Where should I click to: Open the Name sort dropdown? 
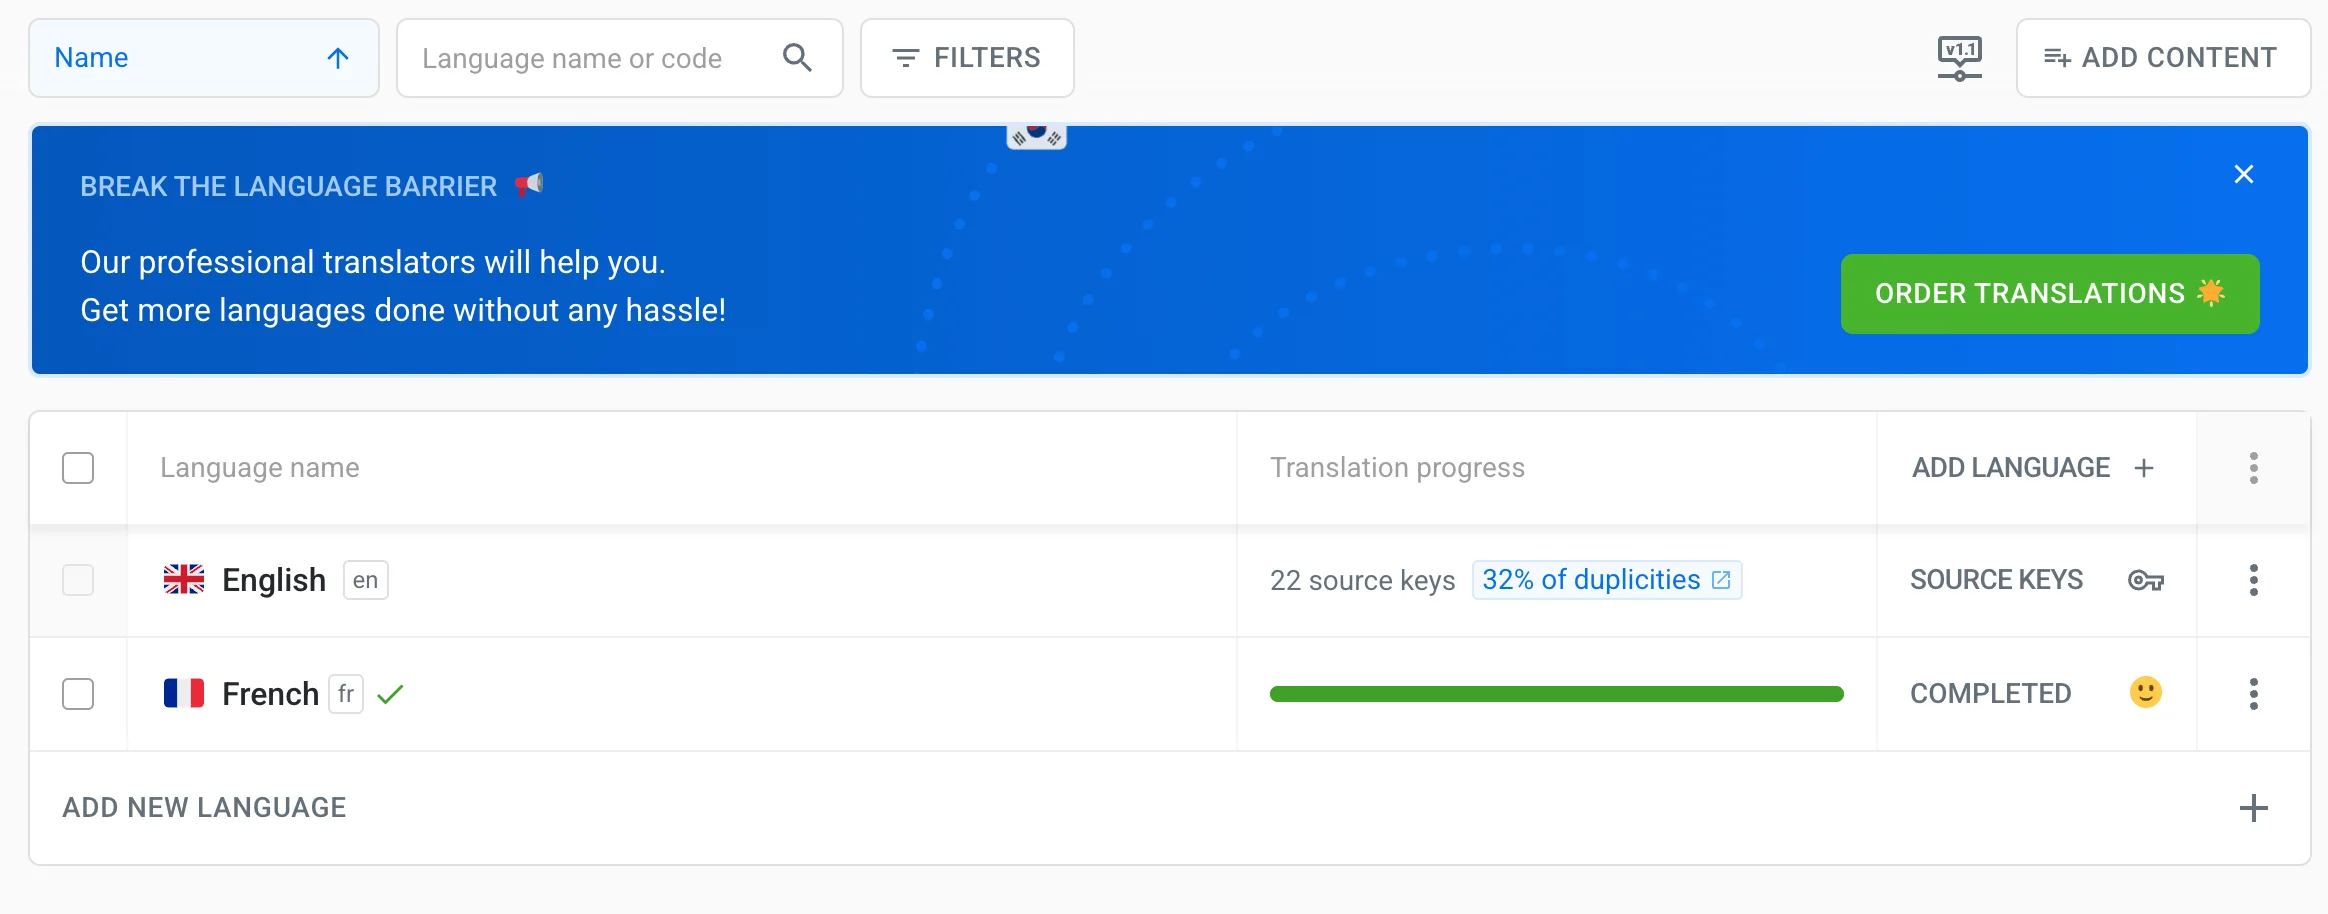pos(203,58)
